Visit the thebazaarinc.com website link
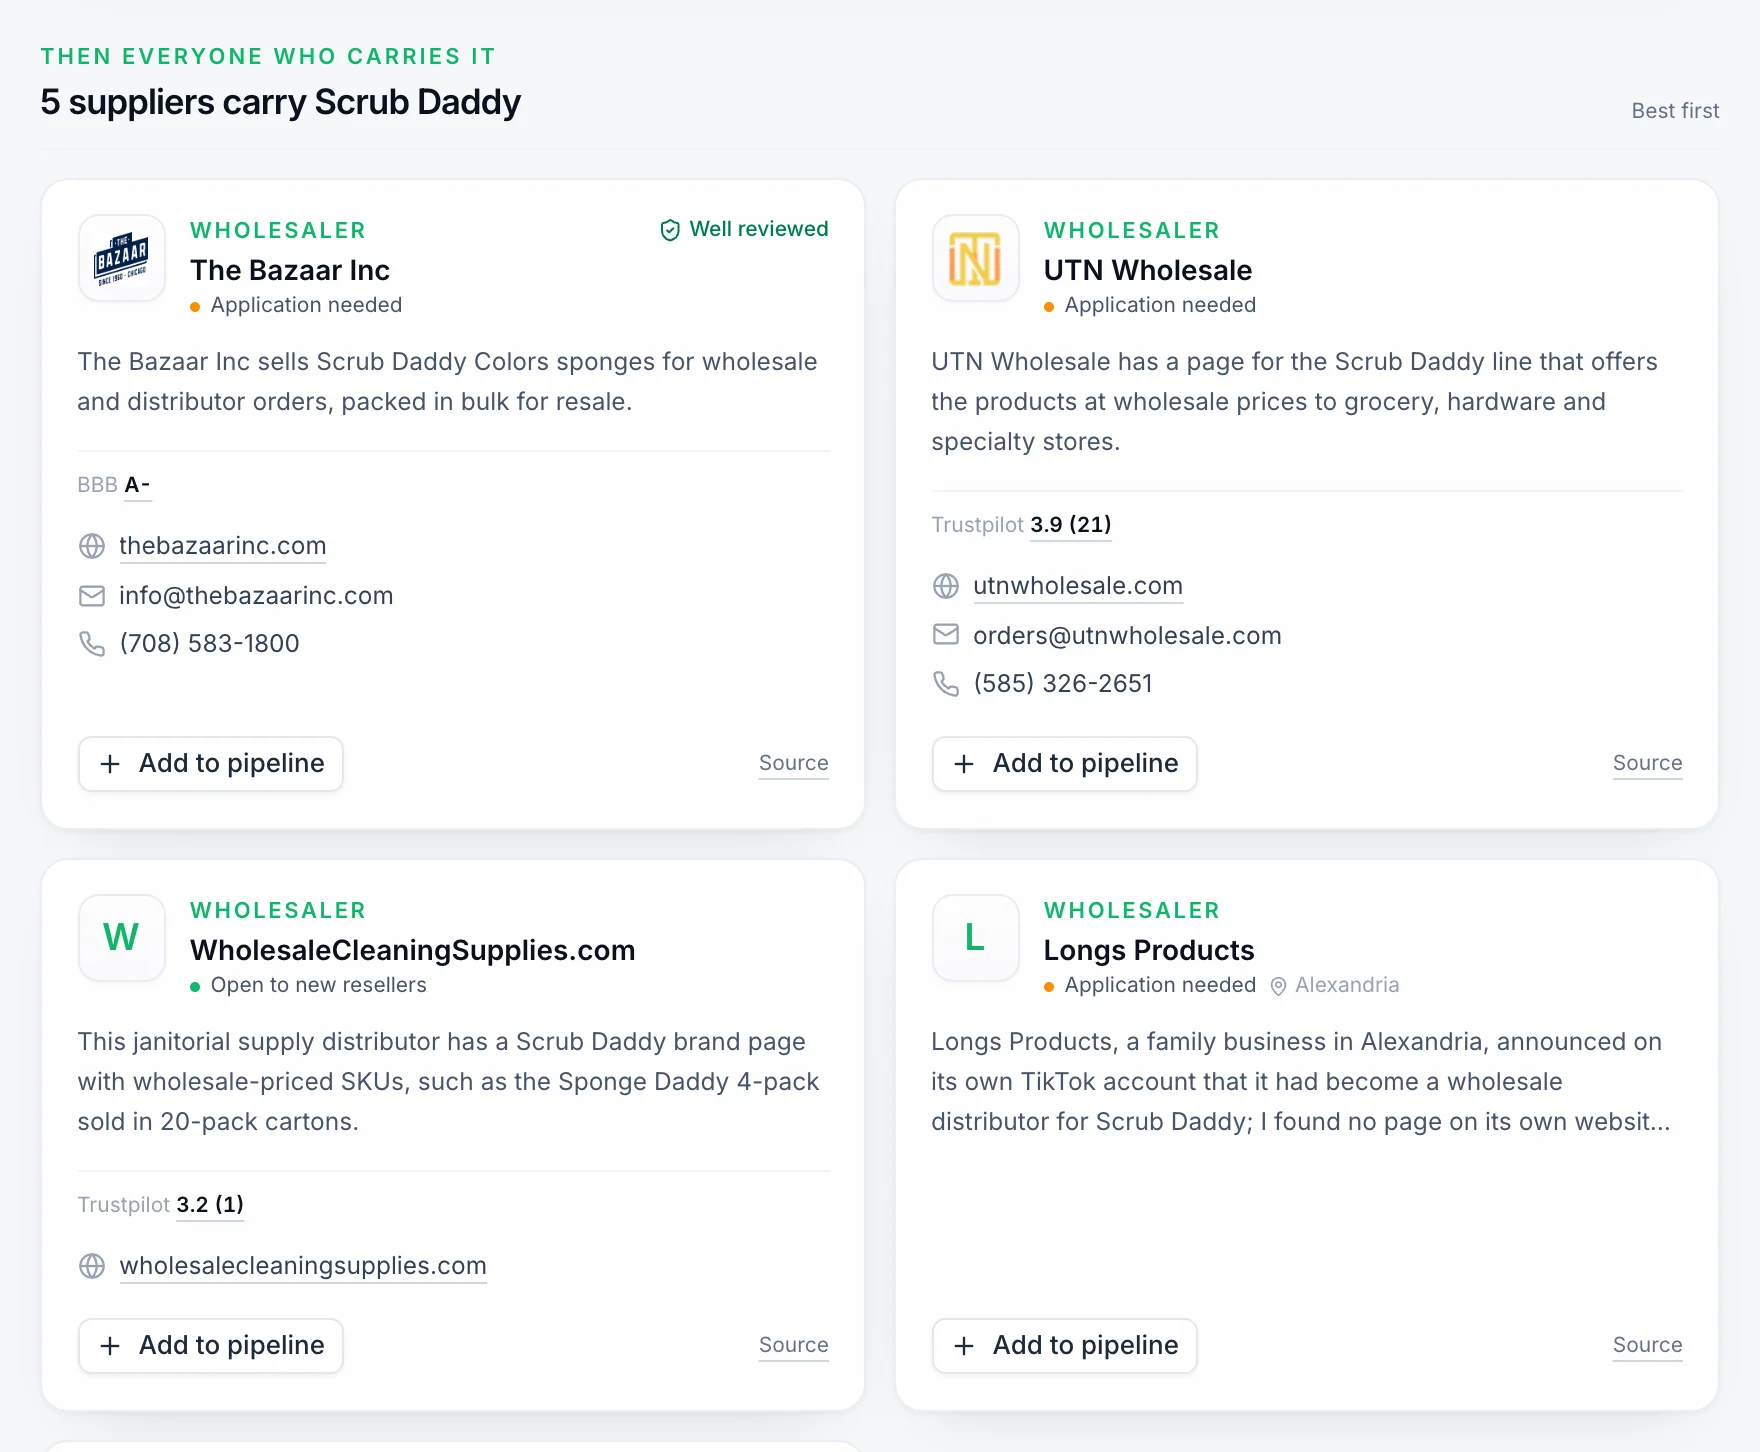 tap(223, 546)
